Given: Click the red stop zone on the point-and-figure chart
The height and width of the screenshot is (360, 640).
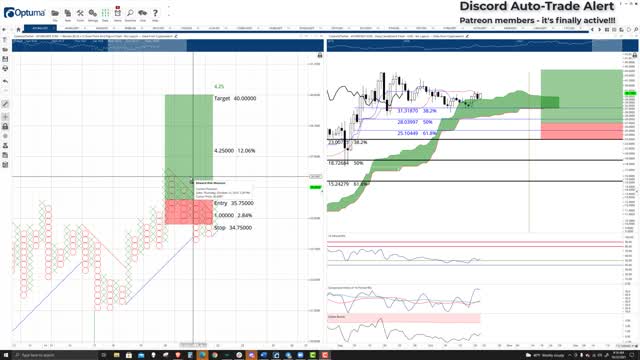Looking at the screenshot, I should 189,212.
